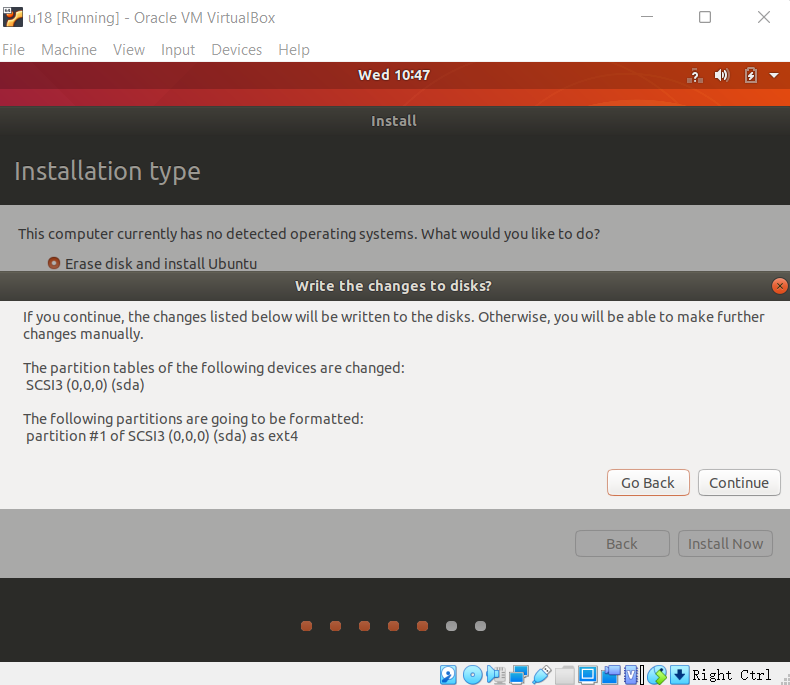
Task: Click the Go Back button
Action: click(x=648, y=483)
